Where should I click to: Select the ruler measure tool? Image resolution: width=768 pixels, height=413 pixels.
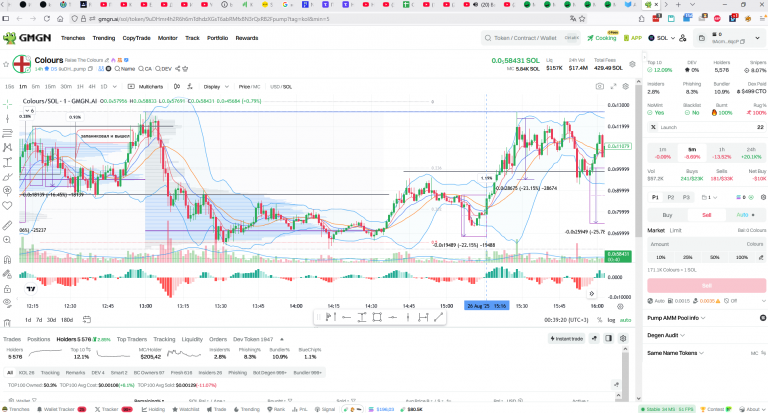[7, 225]
